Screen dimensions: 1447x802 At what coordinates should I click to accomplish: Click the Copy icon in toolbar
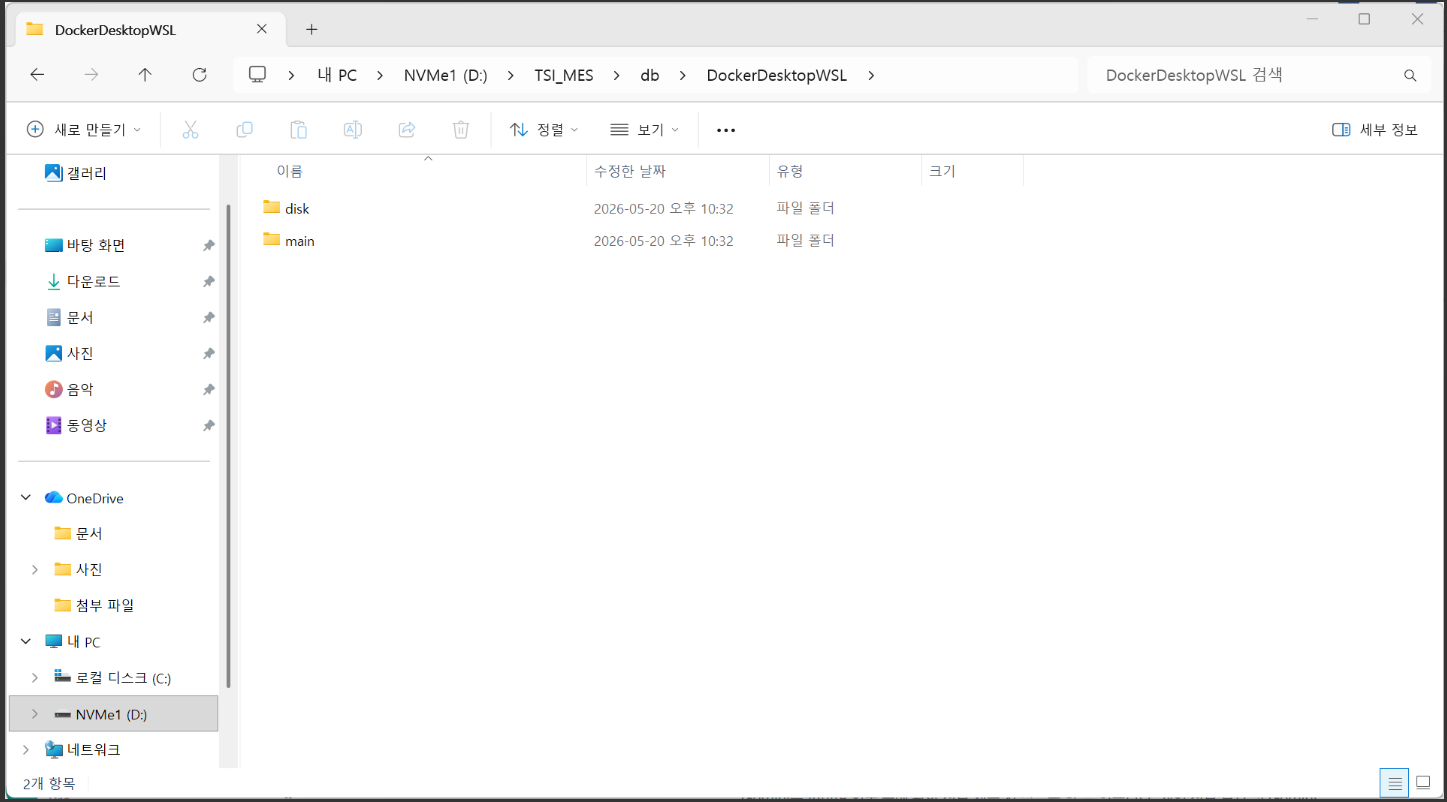[244, 130]
